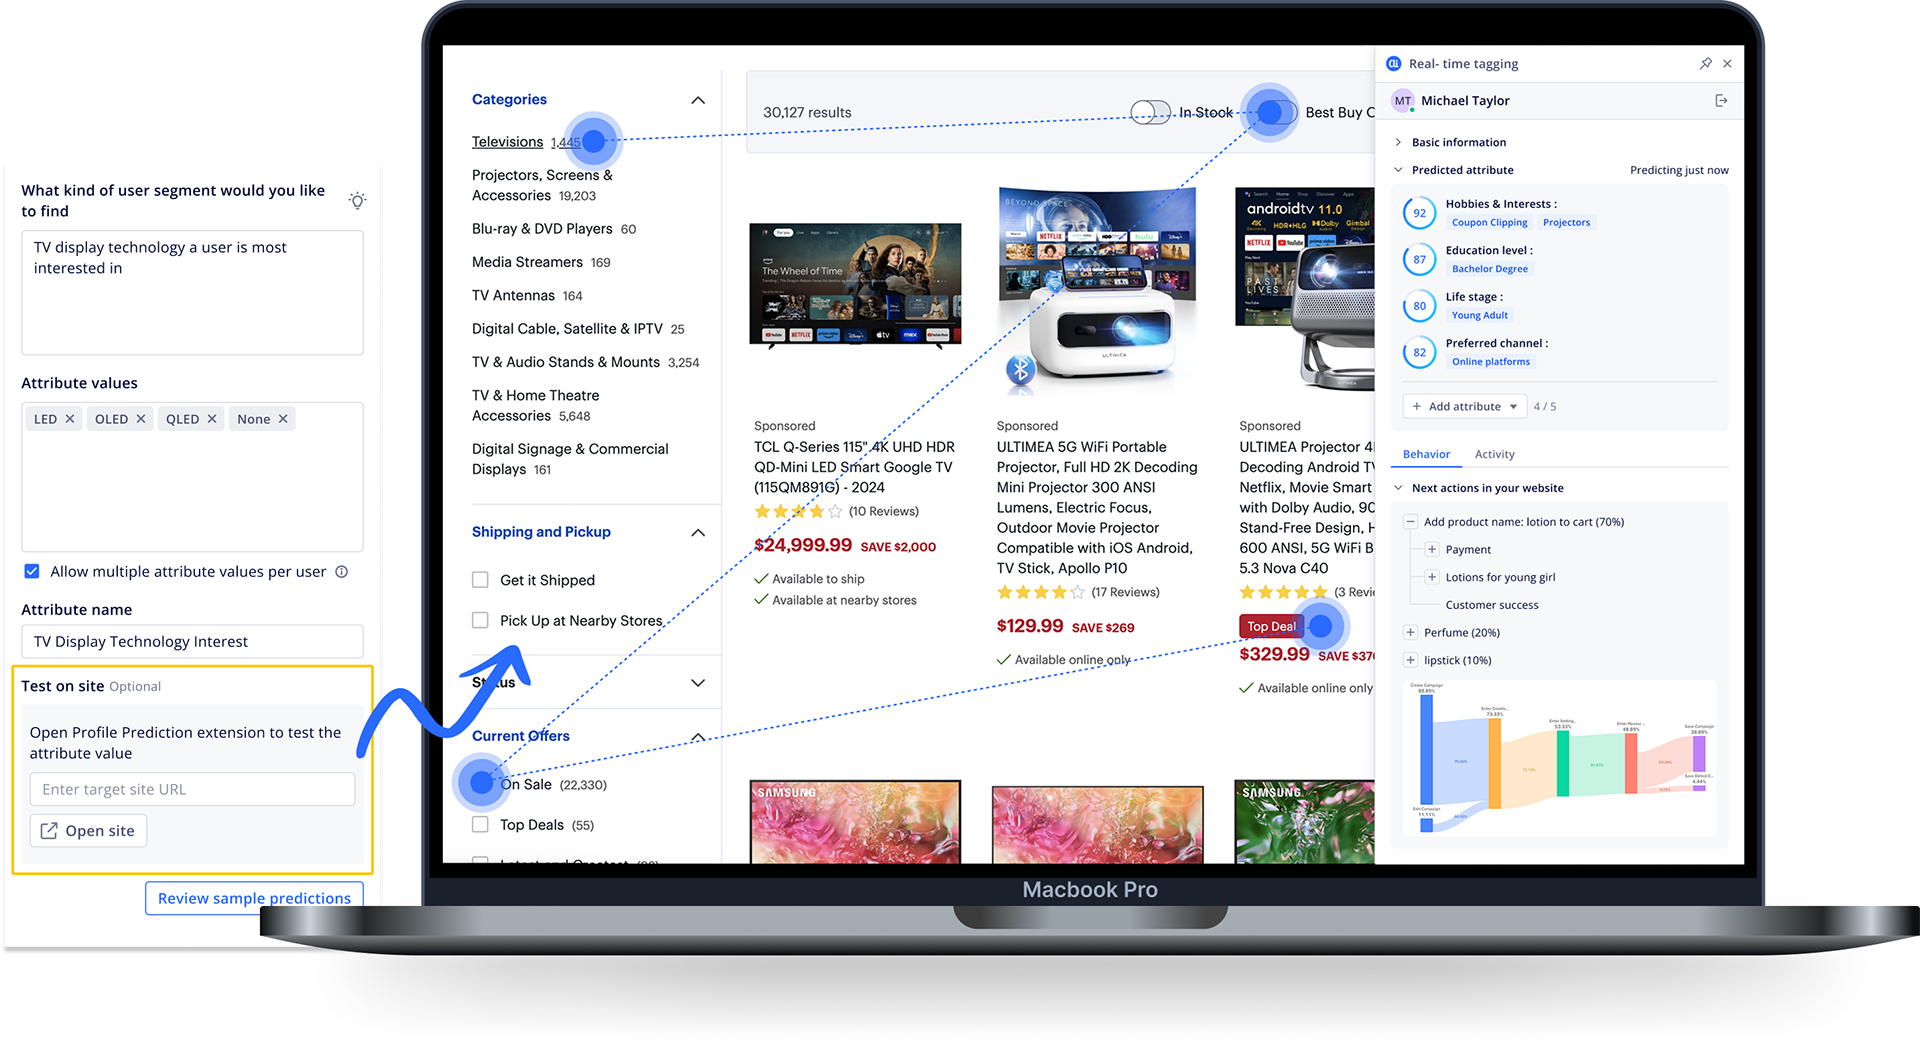Click the Sankey funnel chart
Image resolution: width=1920 pixels, height=1046 pixels.
click(1560, 757)
